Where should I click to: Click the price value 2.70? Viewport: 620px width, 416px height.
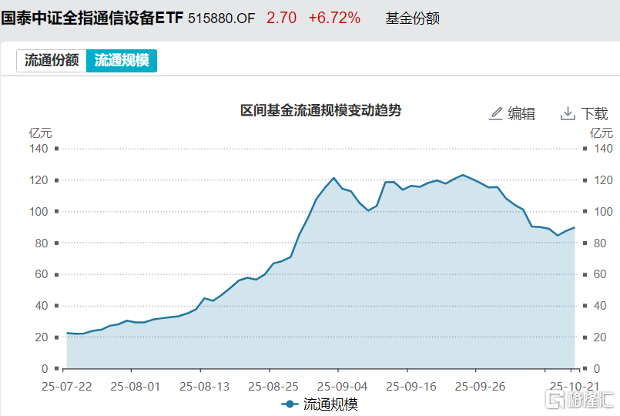click(x=280, y=18)
